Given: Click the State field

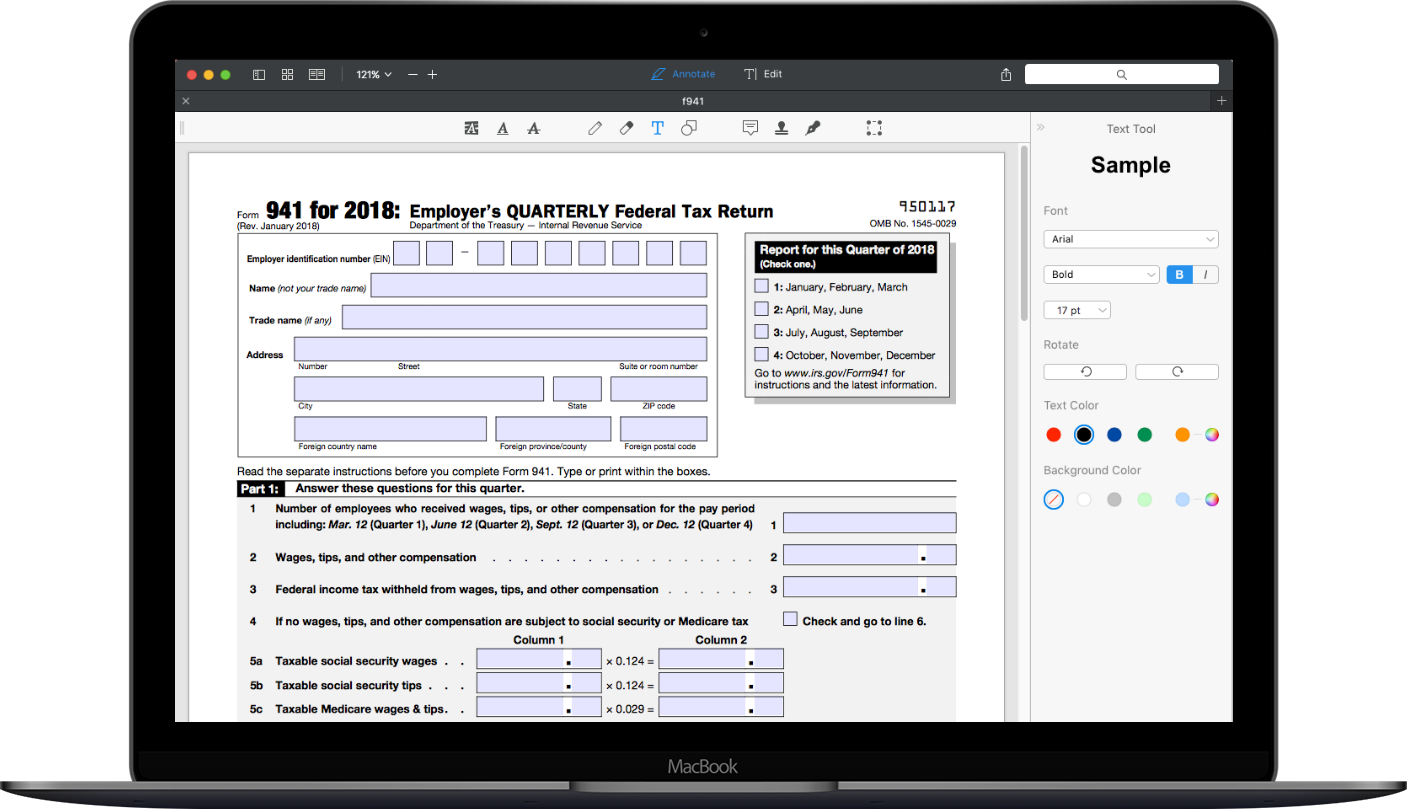Looking at the screenshot, I should point(577,389).
